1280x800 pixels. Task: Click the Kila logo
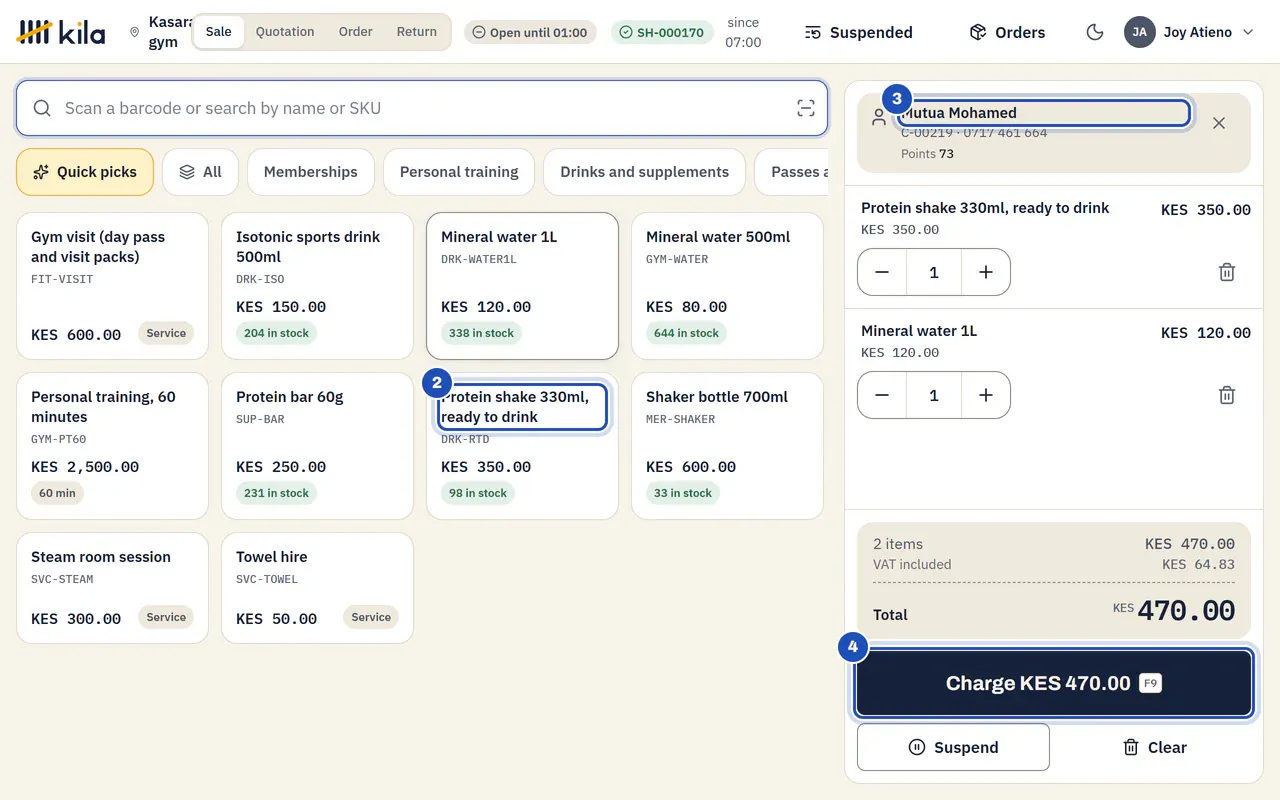click(x=61, y=32)
